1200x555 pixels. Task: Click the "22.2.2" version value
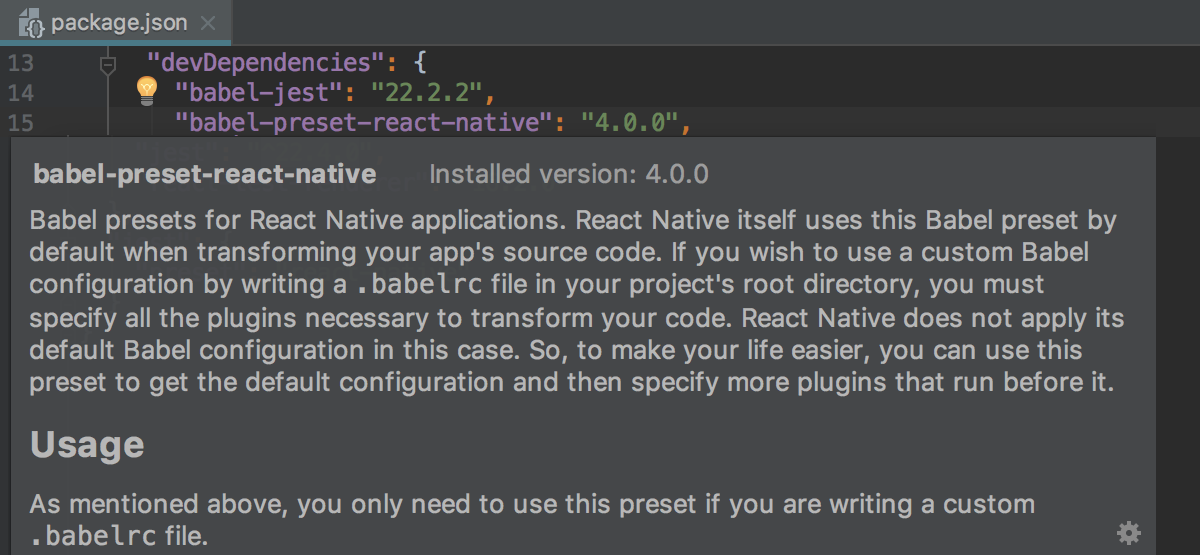(x=428, y=94)
